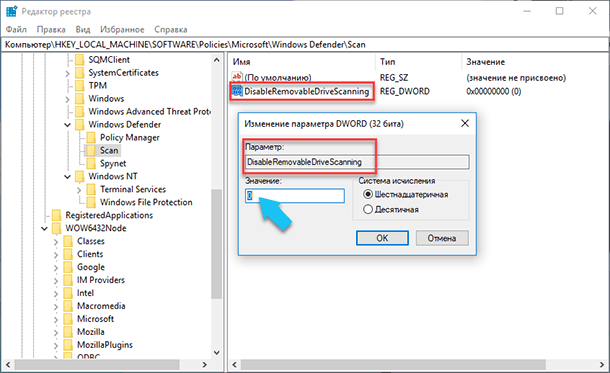Screen dimensions: 610x373
Task: Select the Intel key in the tree
Action: [85, 293]
